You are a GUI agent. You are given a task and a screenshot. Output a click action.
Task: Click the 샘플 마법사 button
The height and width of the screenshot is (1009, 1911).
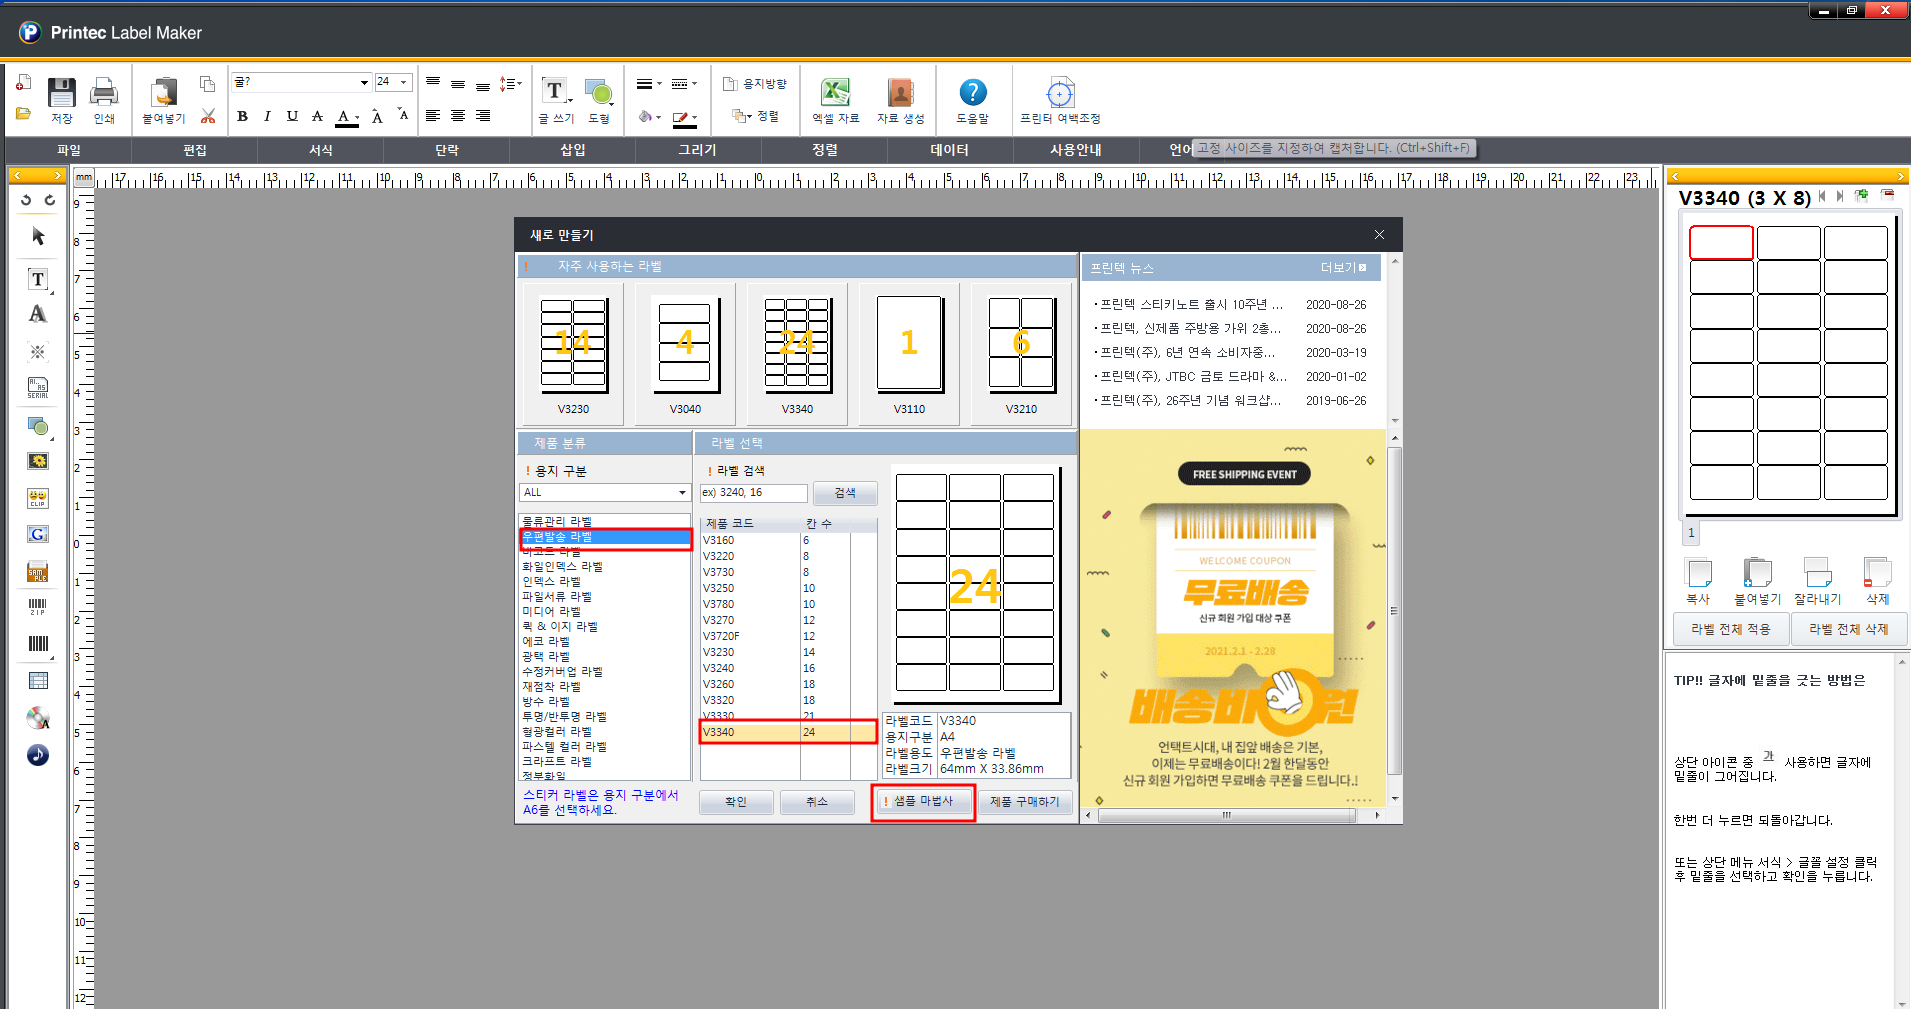(923, 801)
